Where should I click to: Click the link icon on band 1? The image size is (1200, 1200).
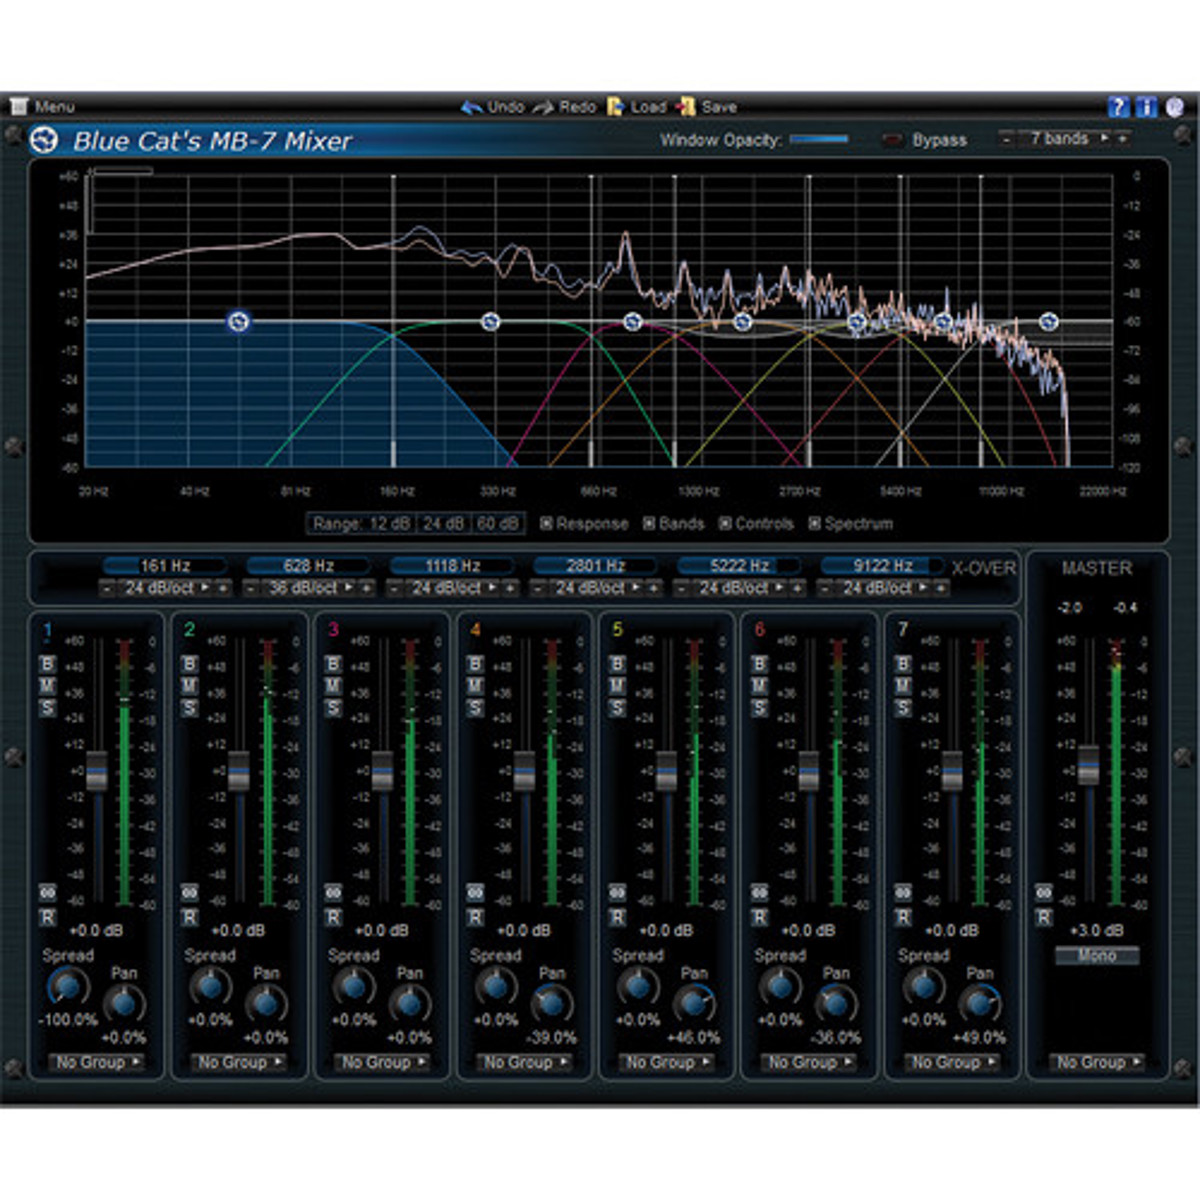[x=47, y=892]
